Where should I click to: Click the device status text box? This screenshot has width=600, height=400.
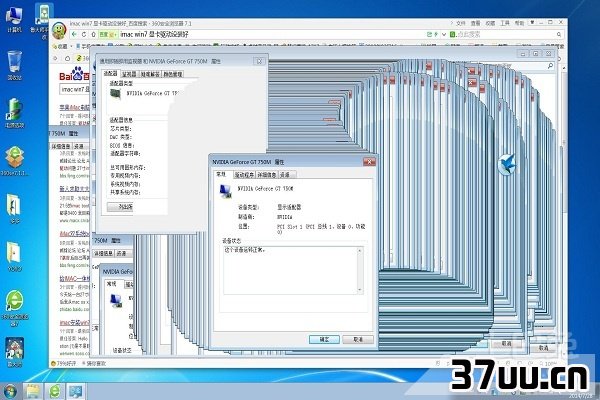pos(293,271)
